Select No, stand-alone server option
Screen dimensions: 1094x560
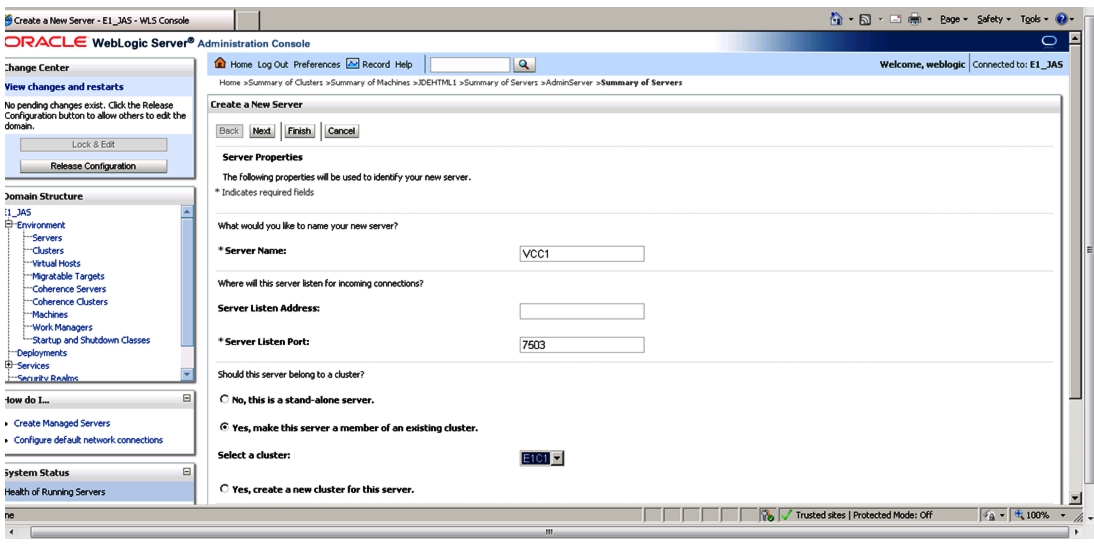pos(224,400)
